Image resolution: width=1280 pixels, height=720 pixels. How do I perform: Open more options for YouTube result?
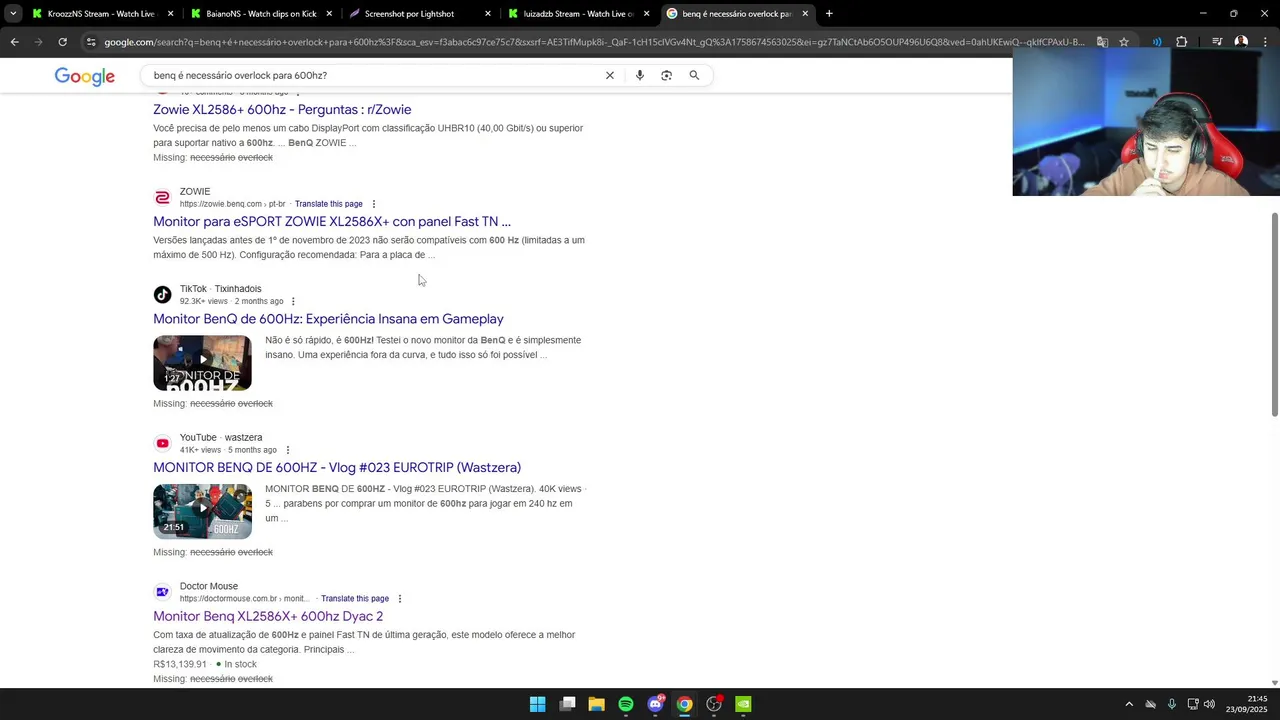288,450
